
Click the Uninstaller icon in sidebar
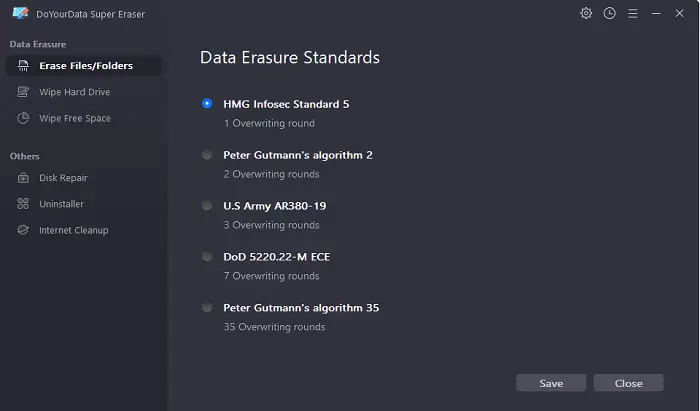23,204
